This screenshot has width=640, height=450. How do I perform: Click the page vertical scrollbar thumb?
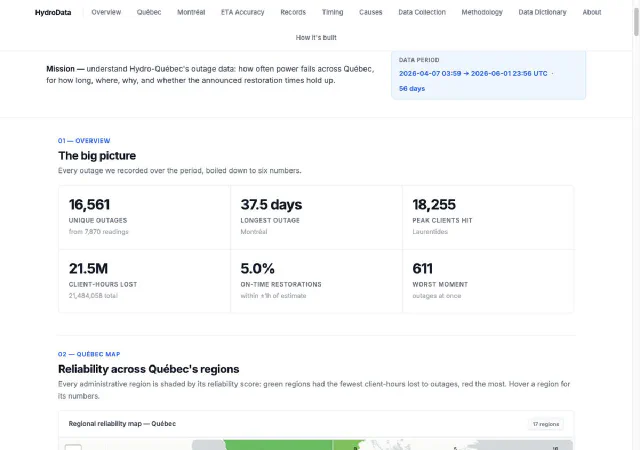tap(636, 21)
